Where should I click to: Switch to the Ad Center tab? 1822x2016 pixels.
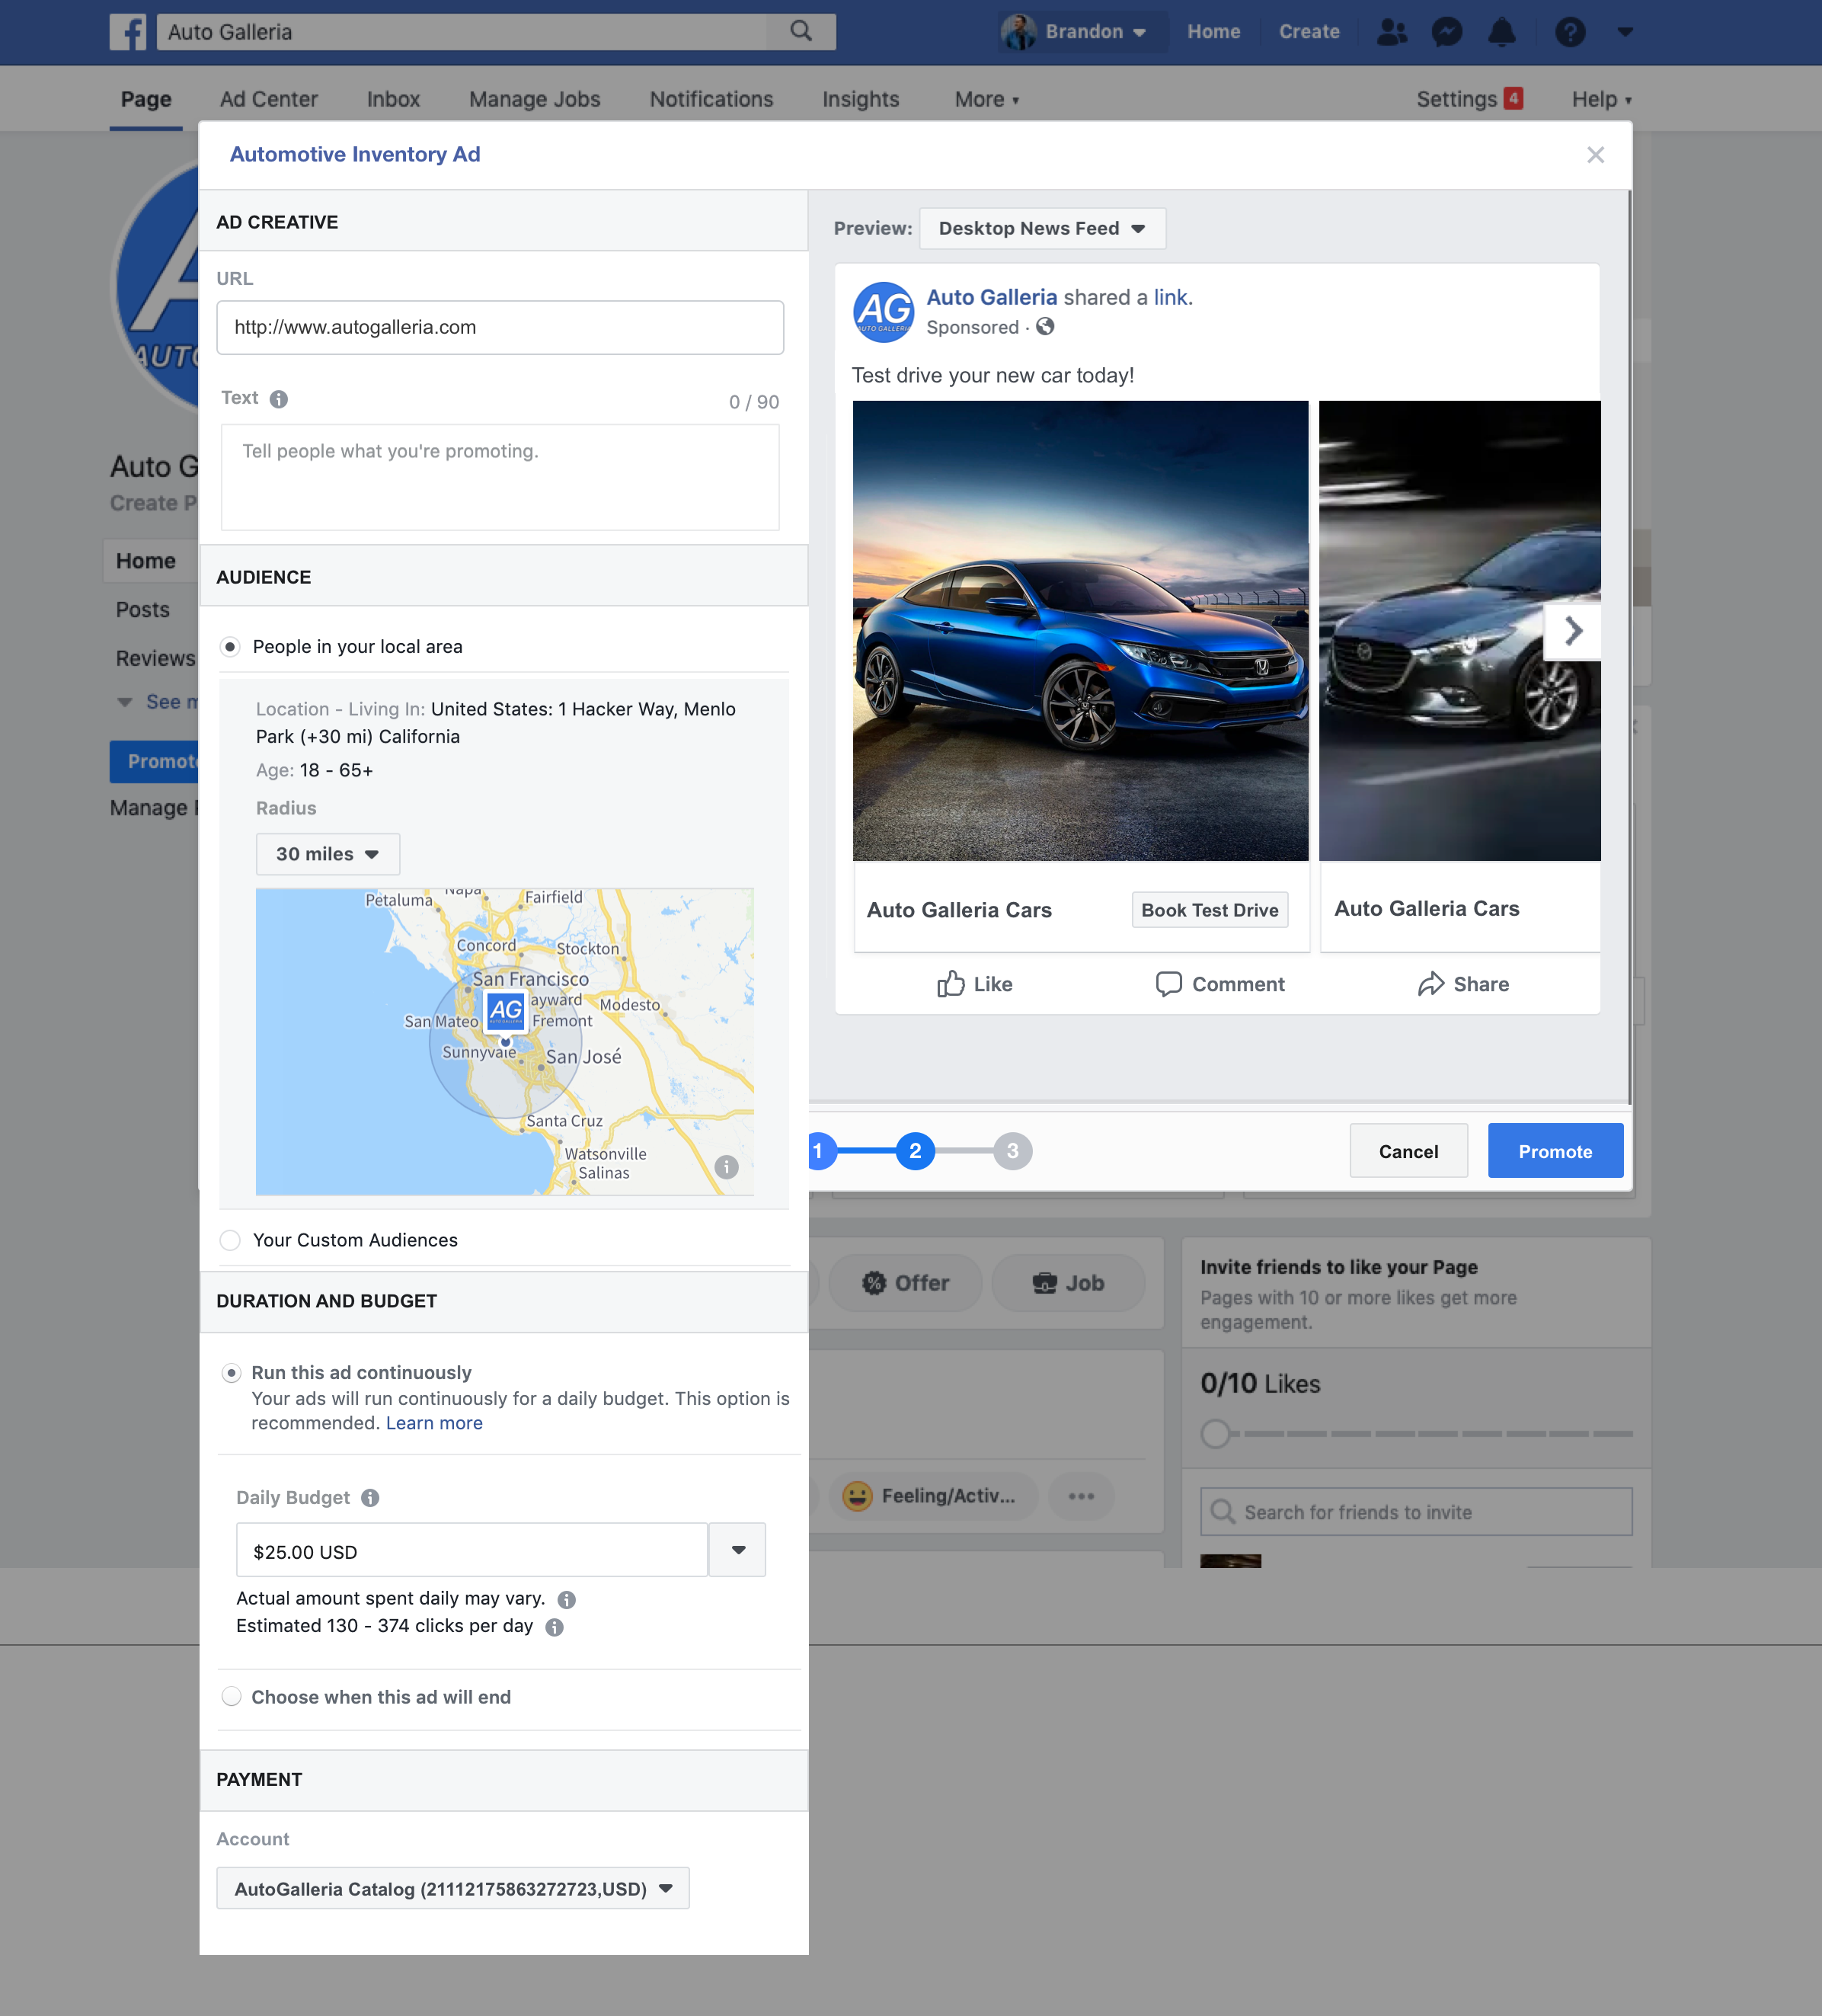pyautogui.click(x=269, y=99)
